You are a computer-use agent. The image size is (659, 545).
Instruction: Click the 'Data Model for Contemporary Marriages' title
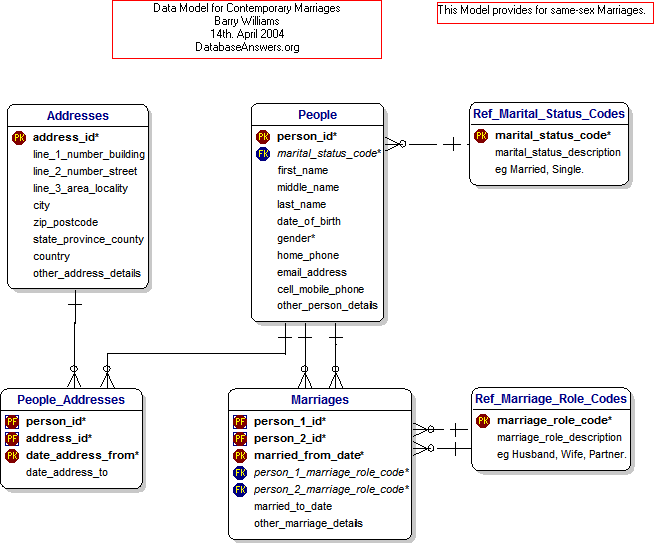coord(247,8)
